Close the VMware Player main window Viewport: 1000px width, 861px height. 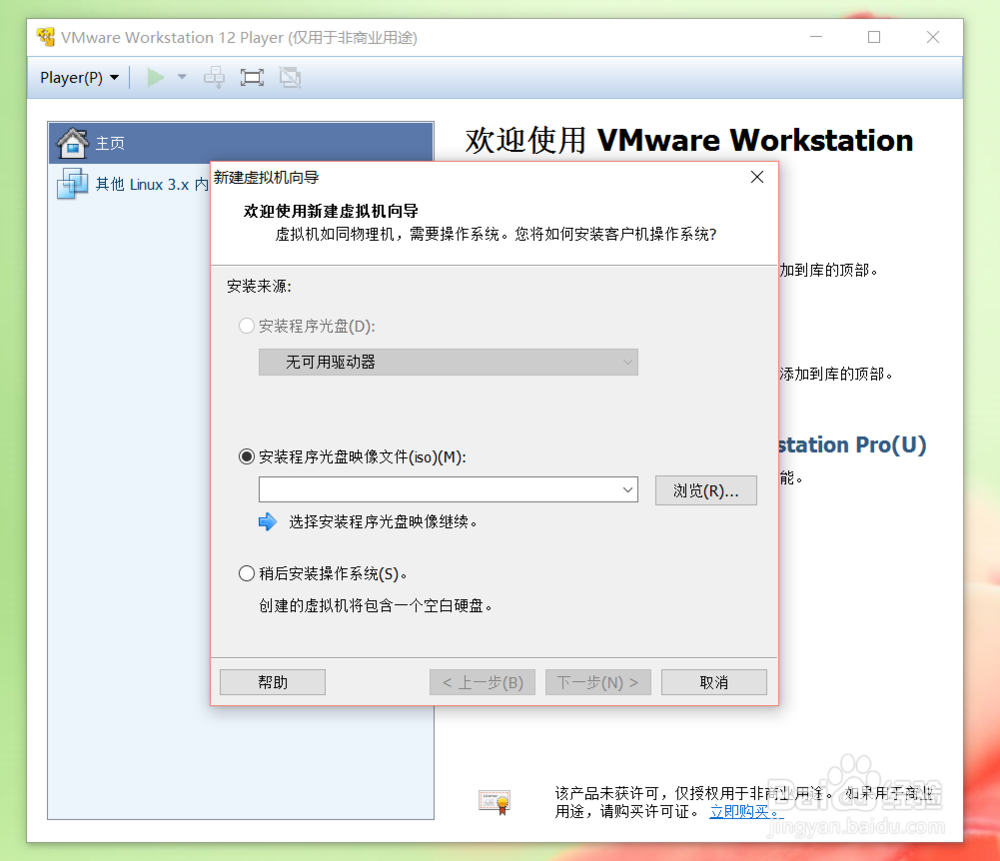pyautogui.click(x=932, y=37)
